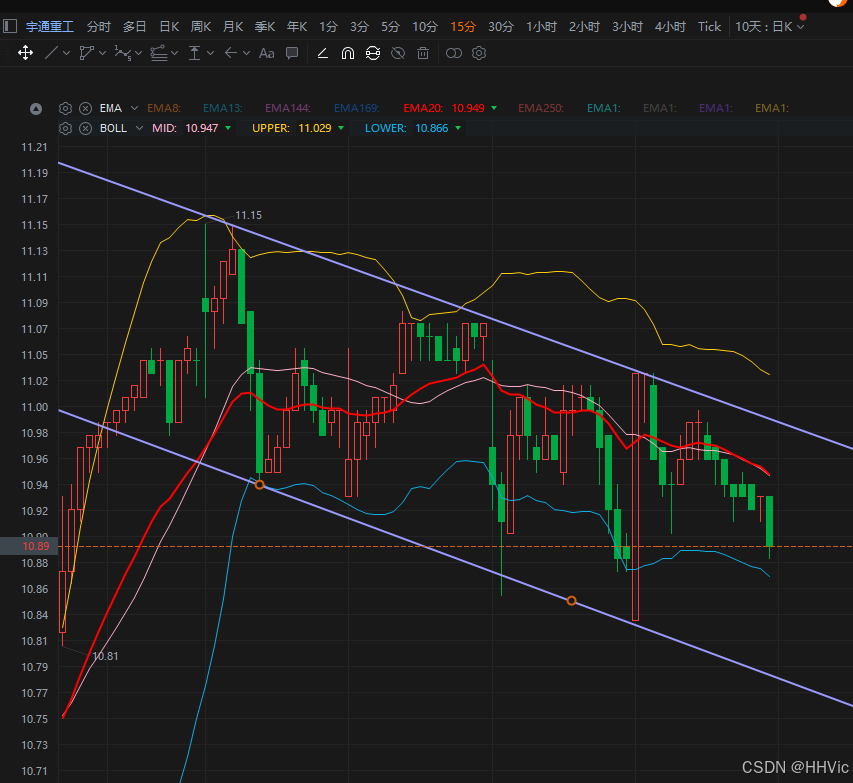The width and height of the screenshot is (853, 783).
Task: Select the Fibonacci lines tool
Action: (x=159, y=53)
